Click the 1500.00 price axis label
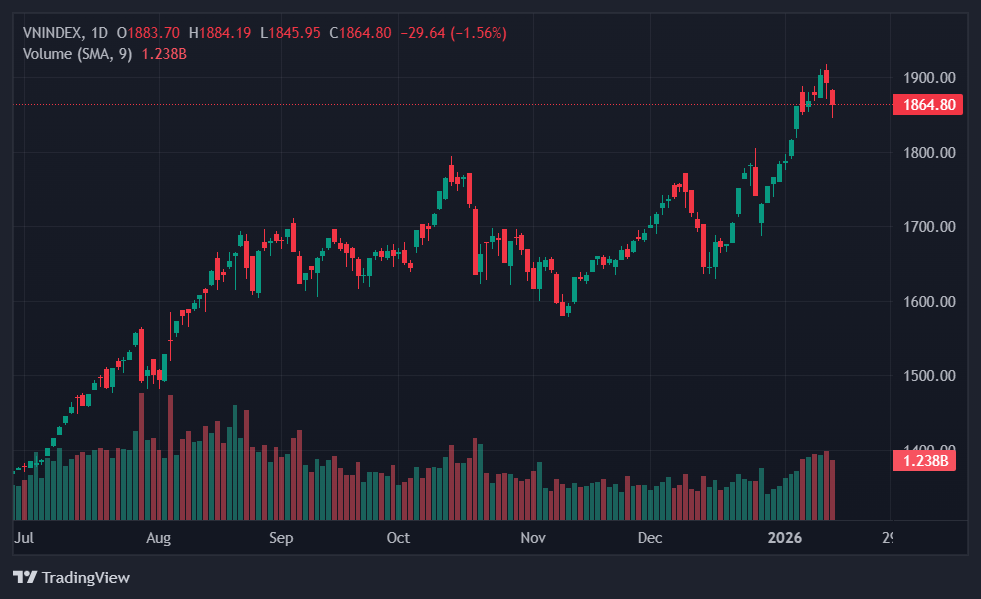Screen dimensions: 981x599 929,376
